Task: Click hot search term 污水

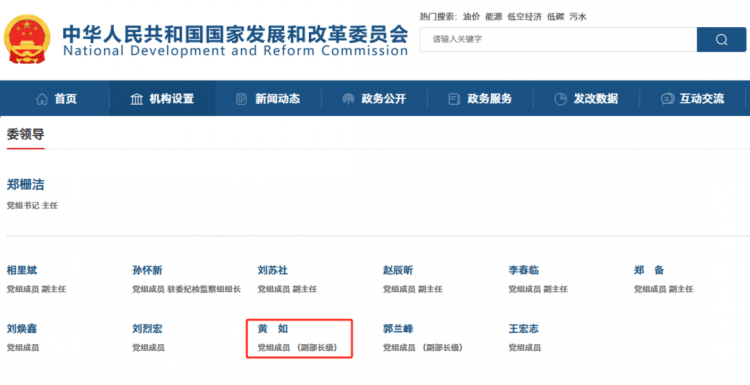Action: pyautogui.click(x=578, y=17)
